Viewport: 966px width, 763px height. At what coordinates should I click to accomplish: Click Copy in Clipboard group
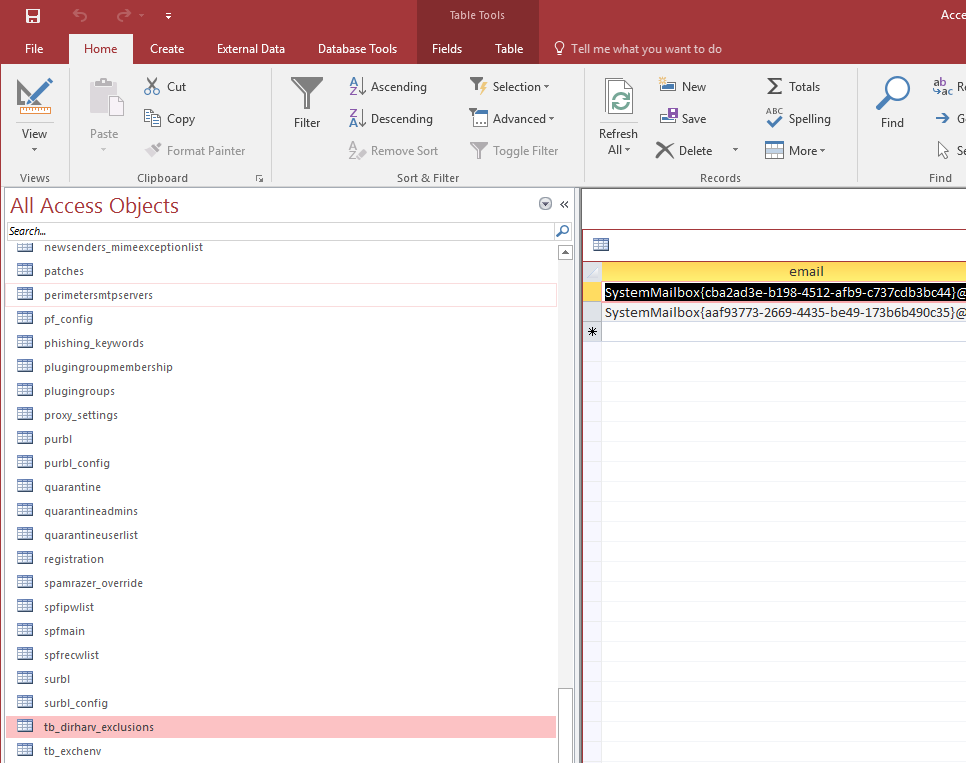pyautogui.click(x=169, y=119)
